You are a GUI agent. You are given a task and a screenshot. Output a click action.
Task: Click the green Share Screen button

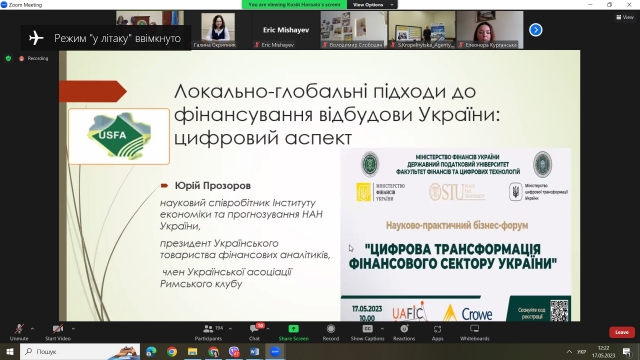(x=293, y=332)
